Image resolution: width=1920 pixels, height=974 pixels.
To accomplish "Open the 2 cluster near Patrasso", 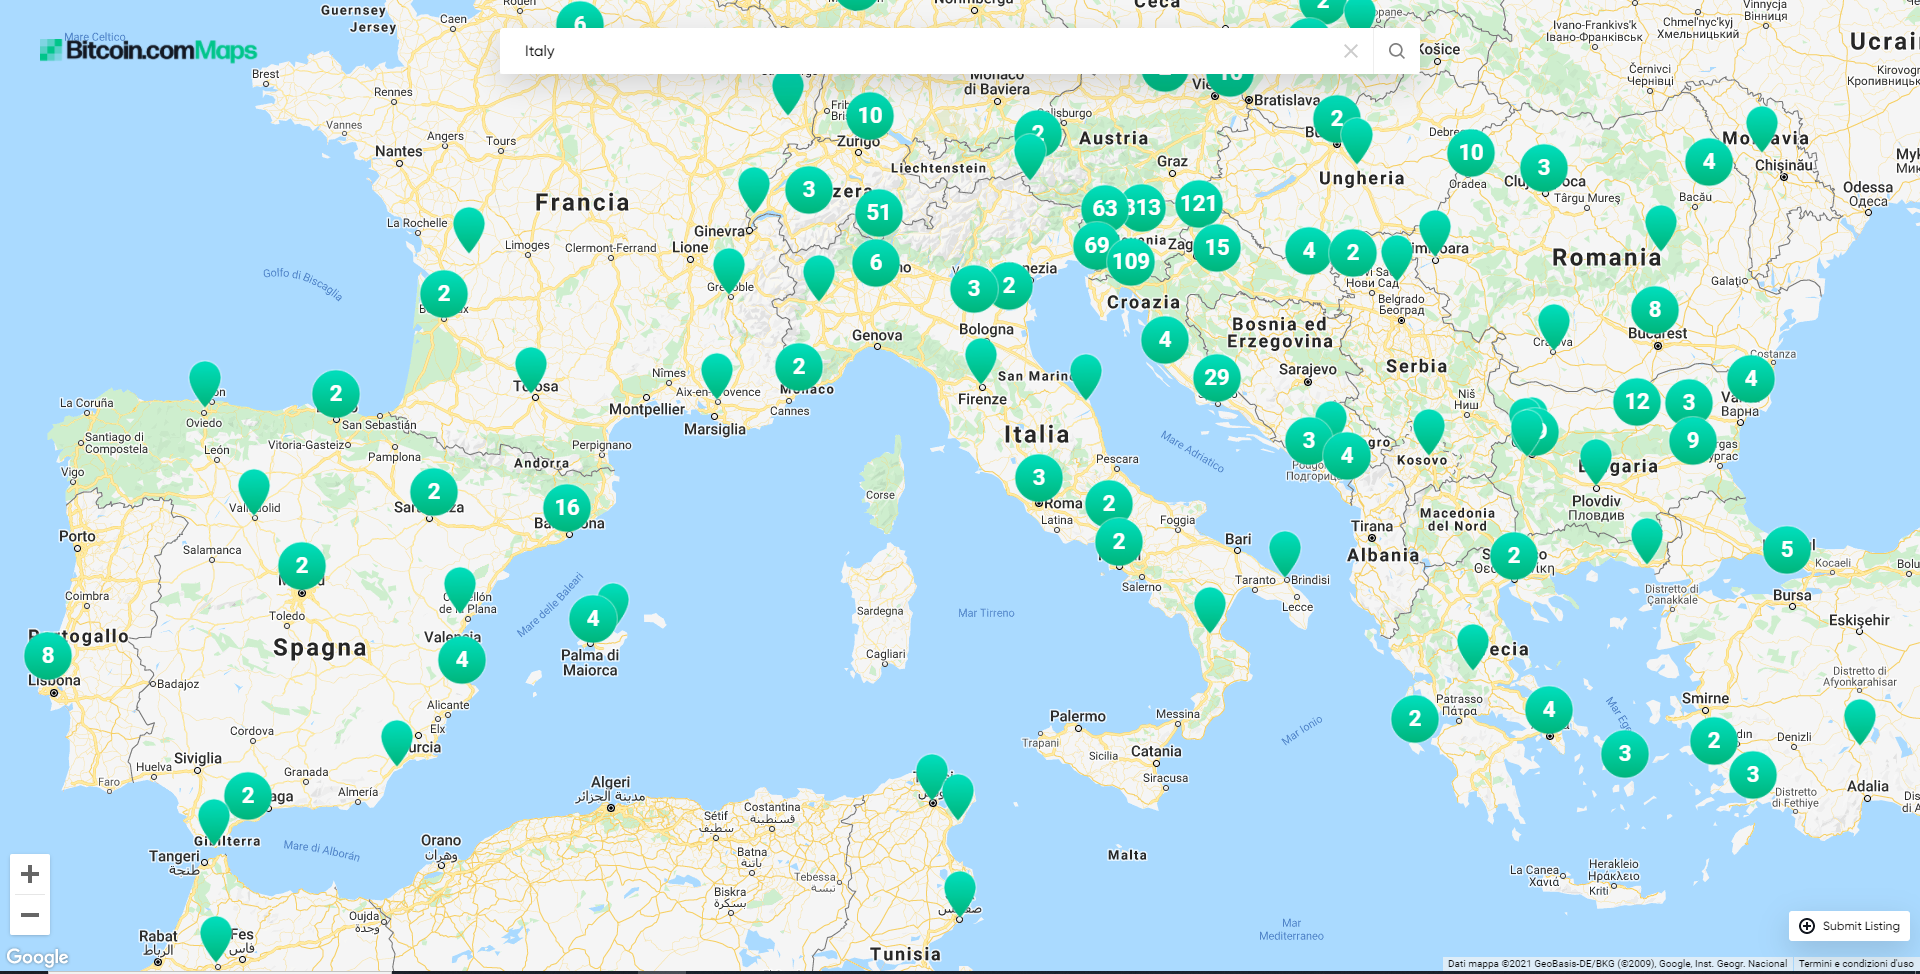I will [x=1415, y=718].
